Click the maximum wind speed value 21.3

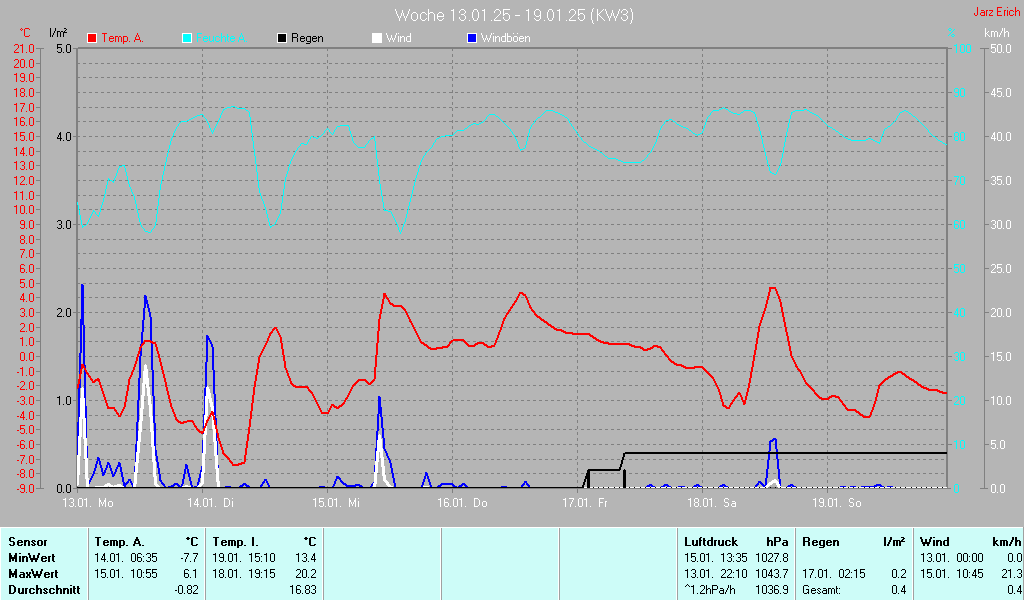(x=1014, y=574)
